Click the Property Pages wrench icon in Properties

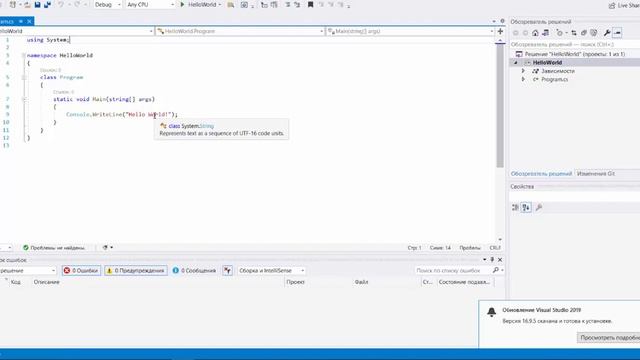539,208
